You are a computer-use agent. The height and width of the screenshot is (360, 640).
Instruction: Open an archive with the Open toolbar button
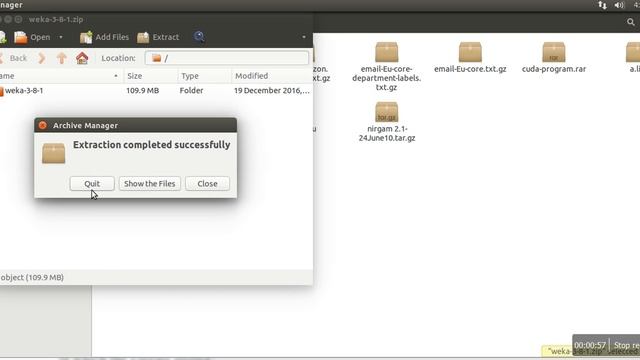pyautogui.click(x=32, y=37)
